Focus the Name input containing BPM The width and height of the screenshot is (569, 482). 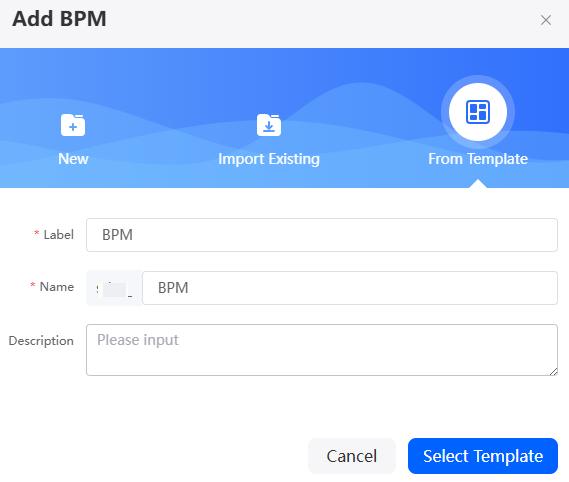[x=350, y=288]
